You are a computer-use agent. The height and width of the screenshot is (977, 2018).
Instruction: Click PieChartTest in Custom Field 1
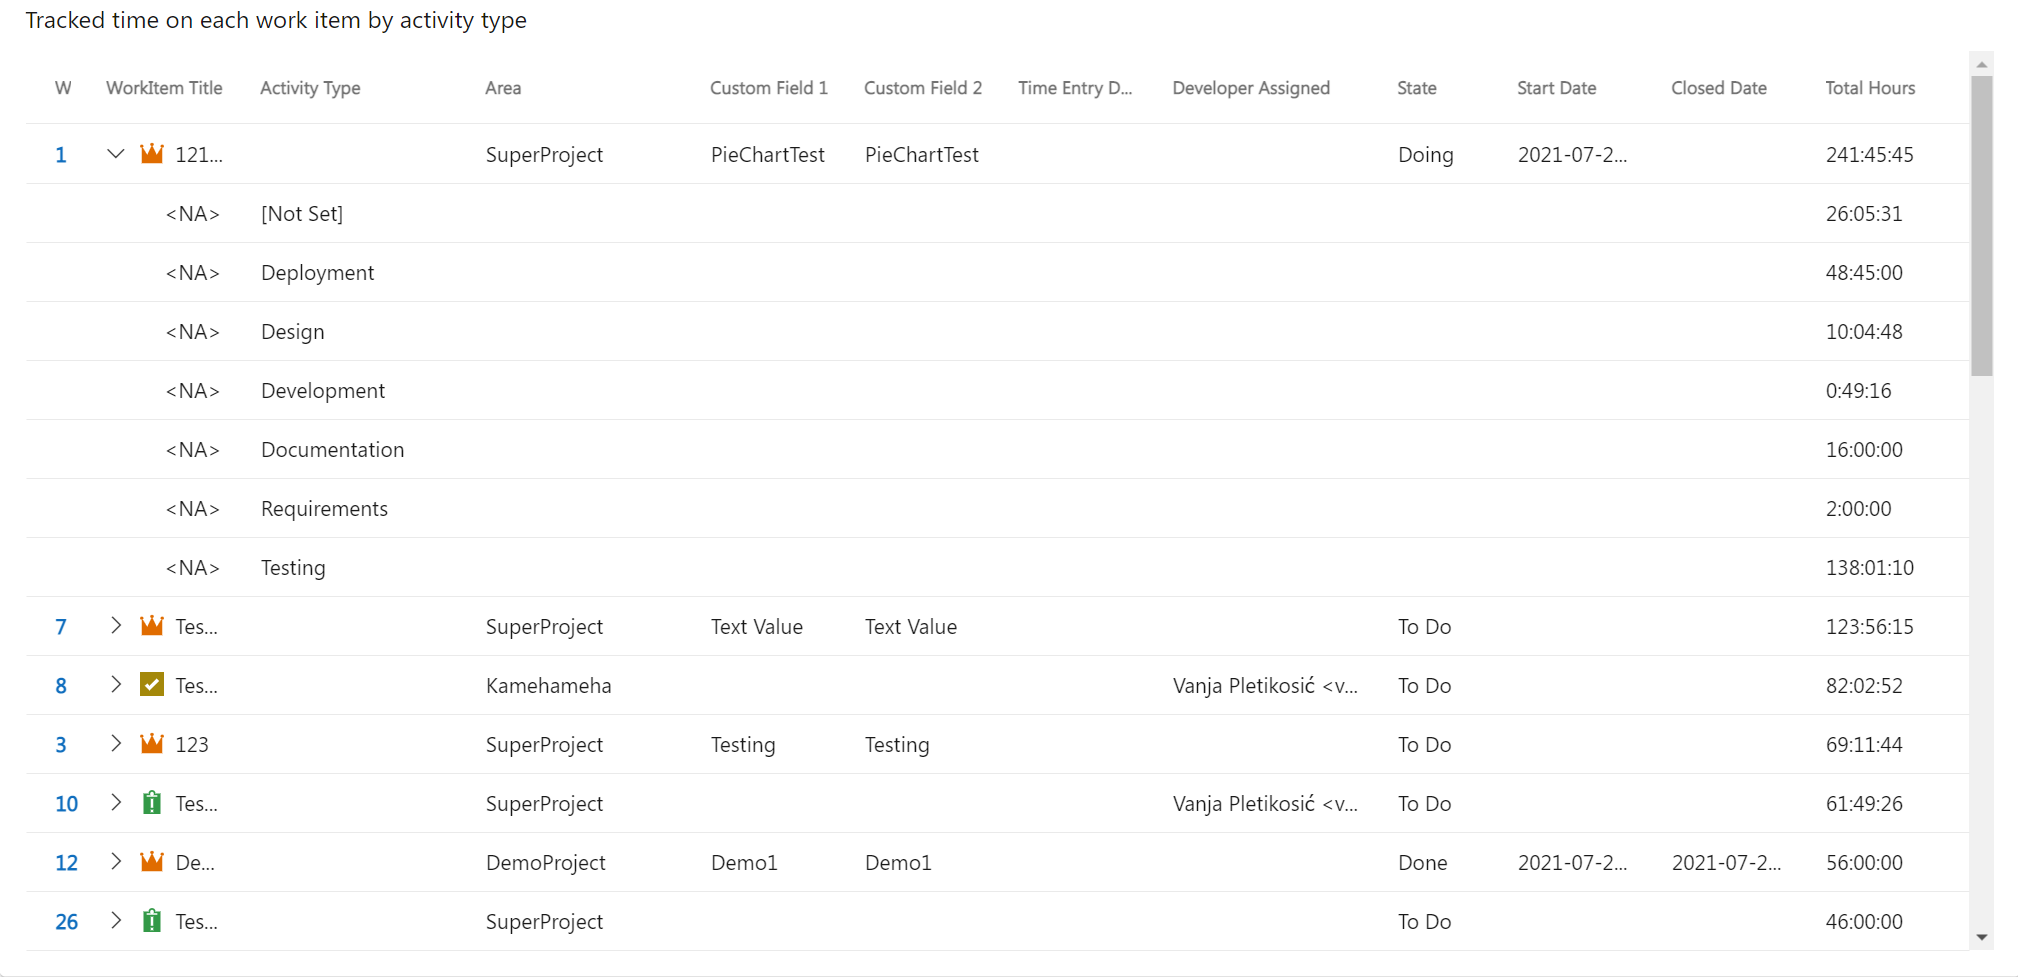point(767,155)
